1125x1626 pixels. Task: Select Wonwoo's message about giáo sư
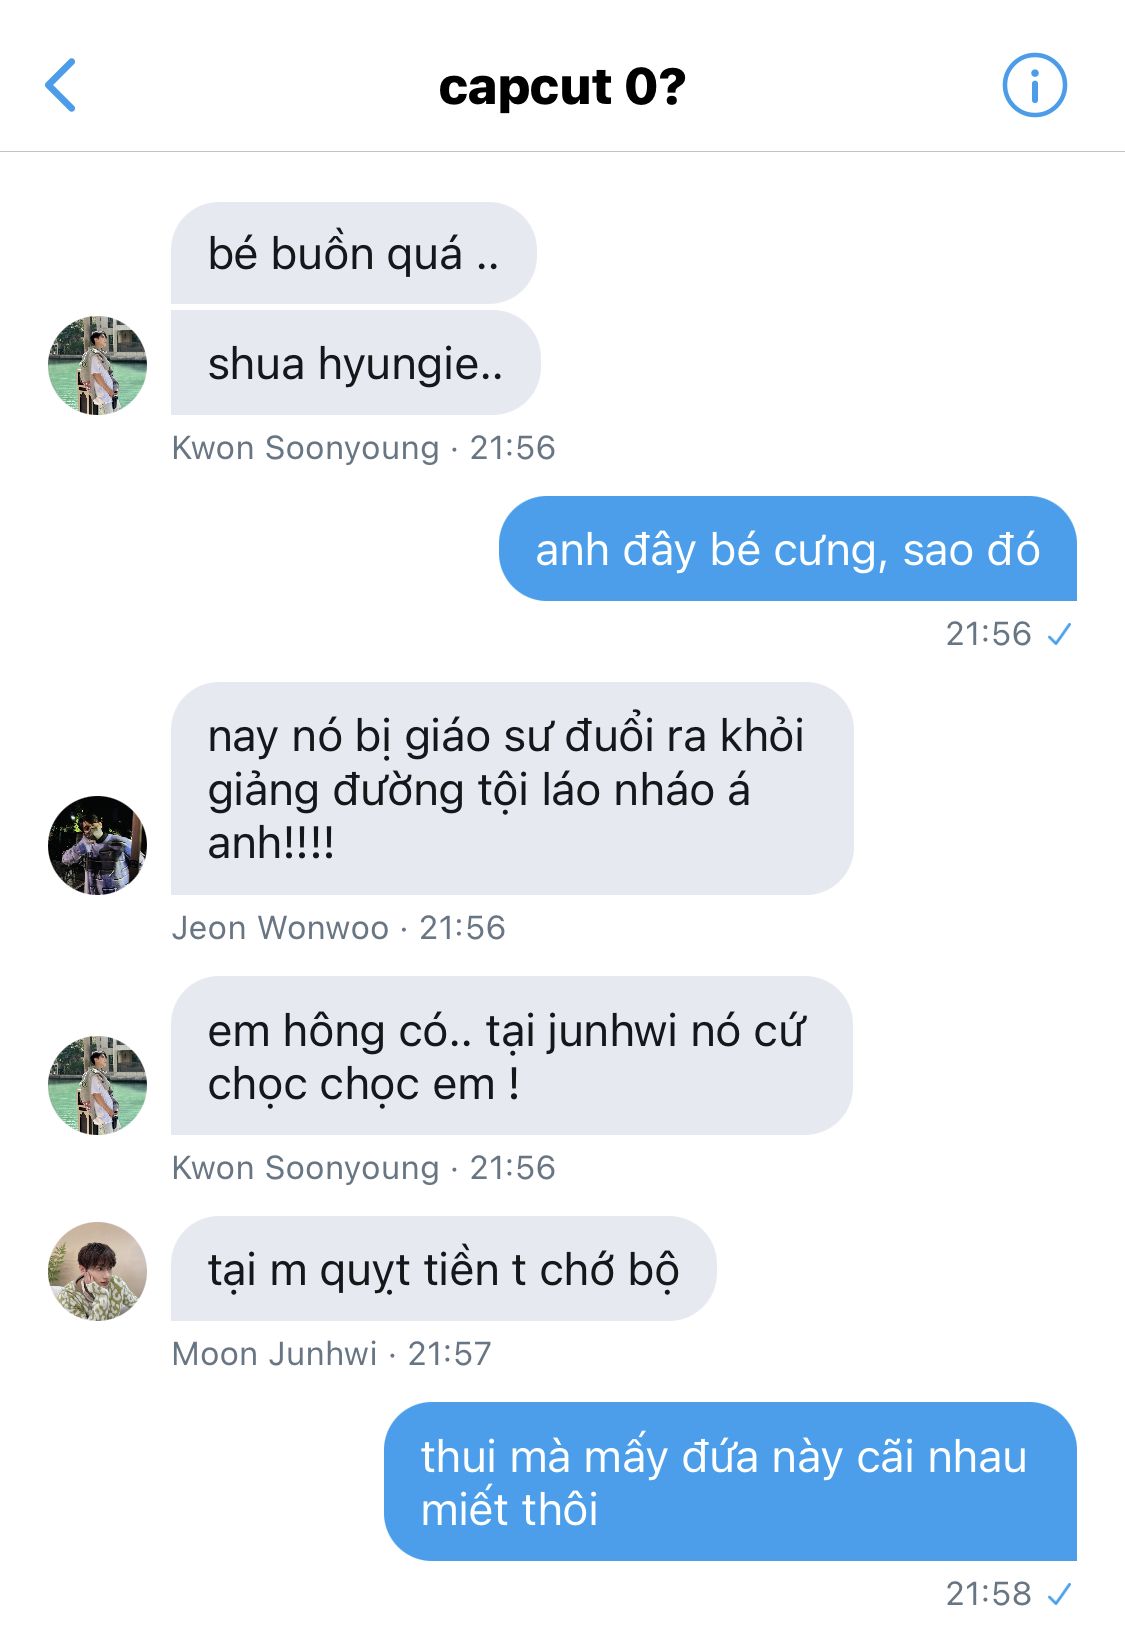click(x=512, y=789)
